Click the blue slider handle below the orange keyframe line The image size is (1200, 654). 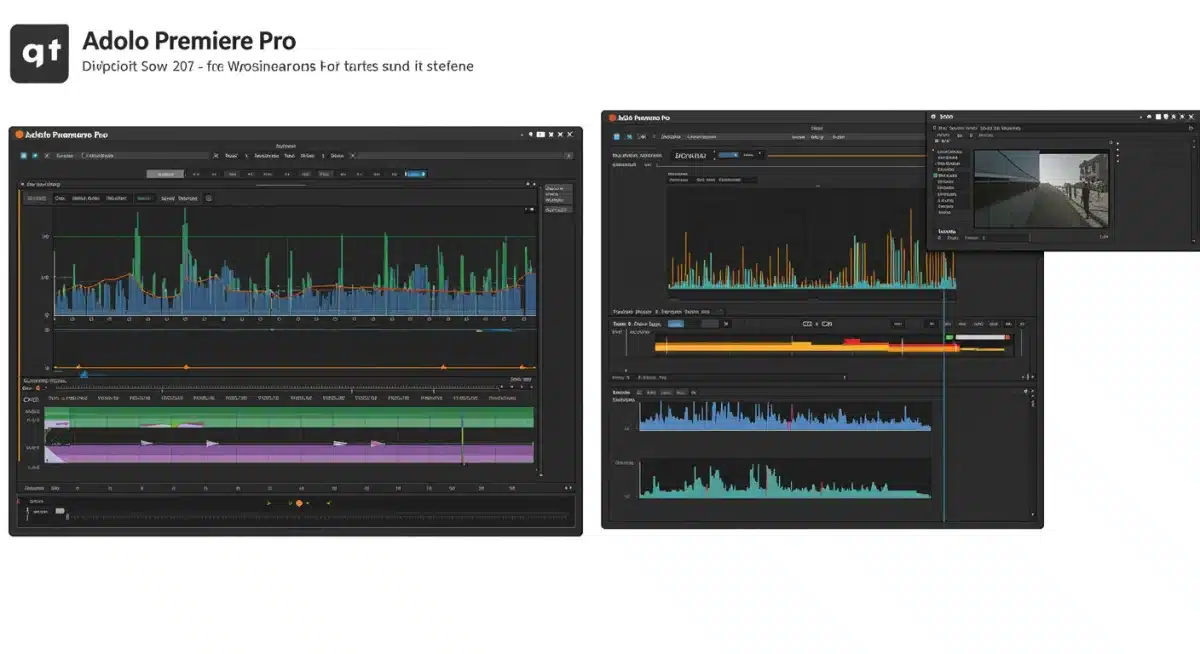point(83,374)
